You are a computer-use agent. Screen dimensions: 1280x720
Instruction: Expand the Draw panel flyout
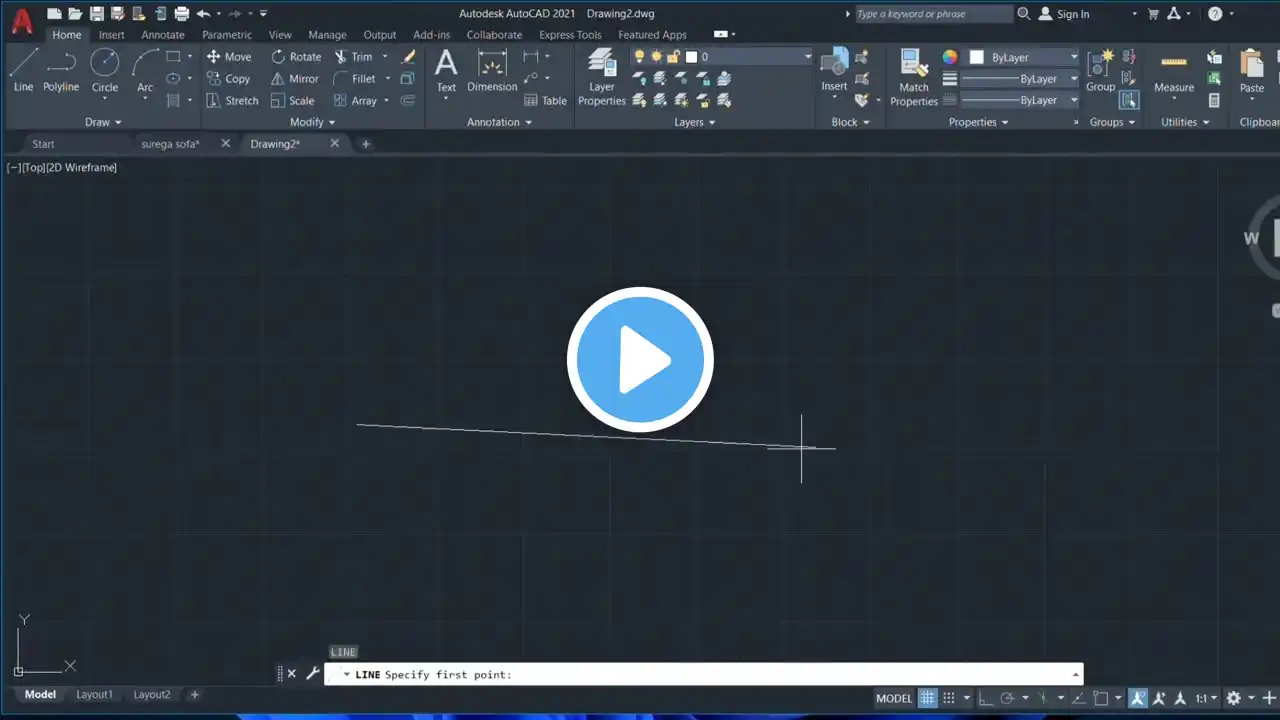click(103, 122)
